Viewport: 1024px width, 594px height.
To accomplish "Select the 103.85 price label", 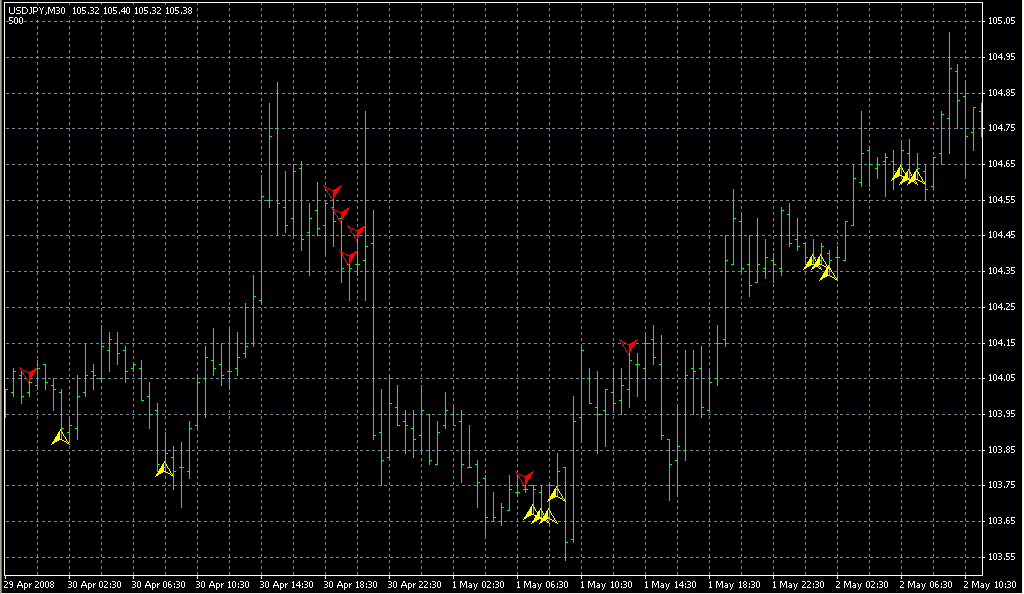I will (x=1001, y=450).
